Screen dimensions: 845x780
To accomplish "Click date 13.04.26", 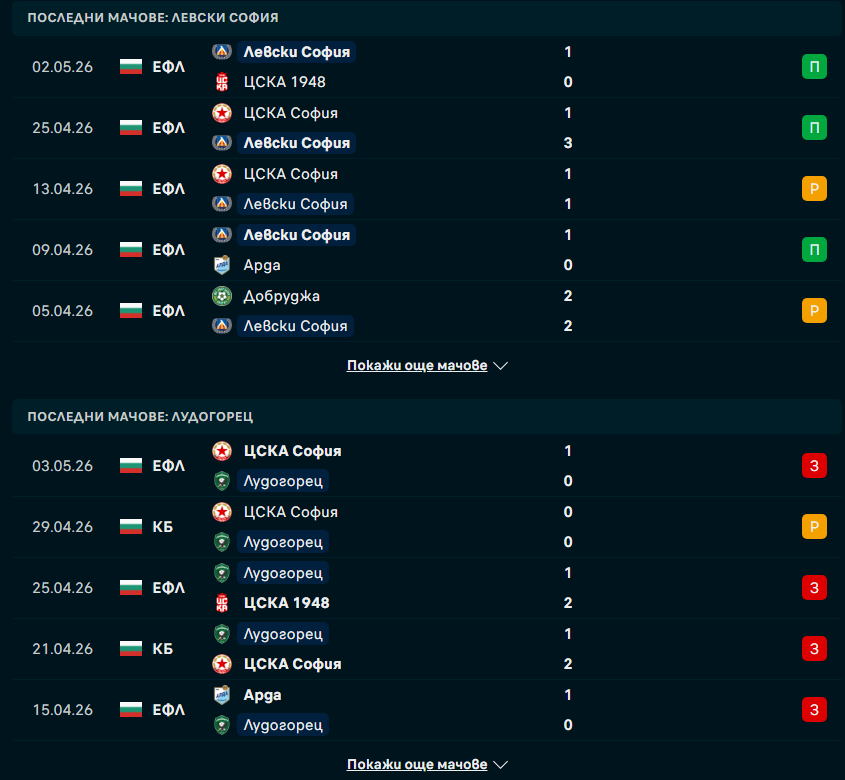I will coord(63,189).
